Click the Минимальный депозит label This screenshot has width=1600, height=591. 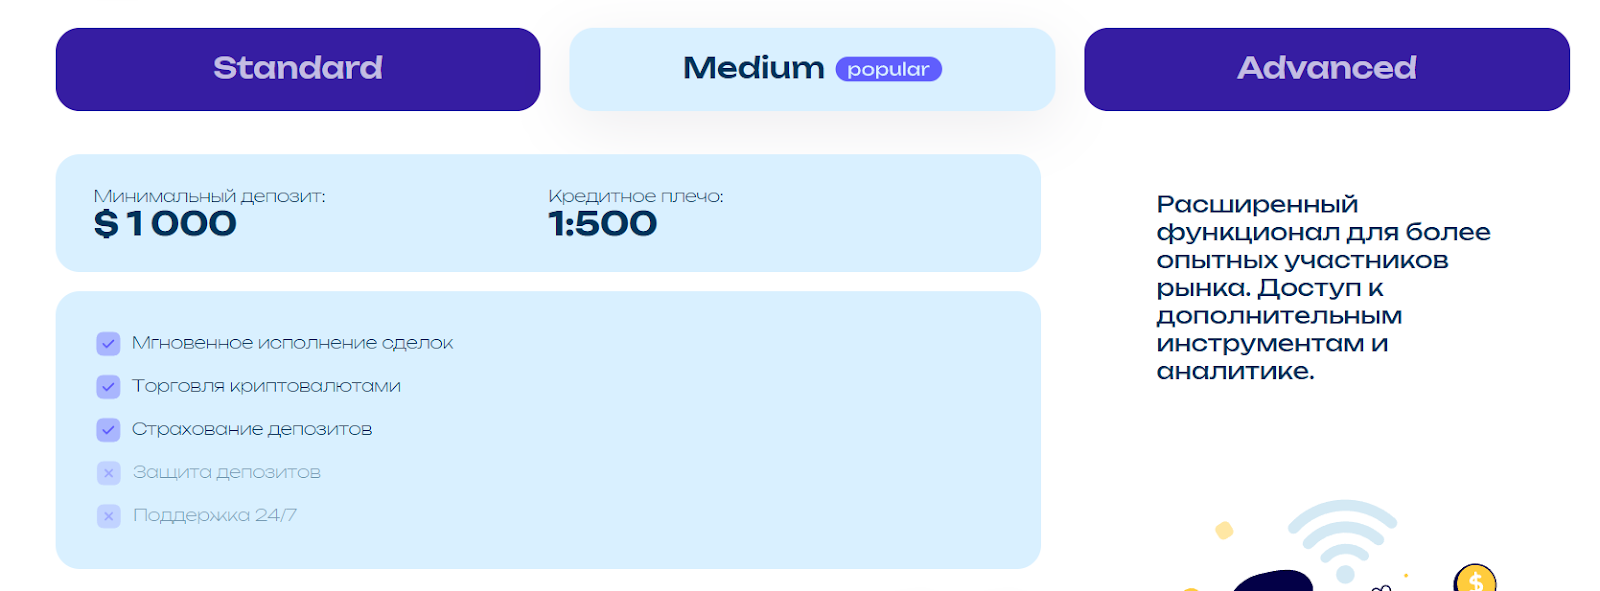point(209,196)
